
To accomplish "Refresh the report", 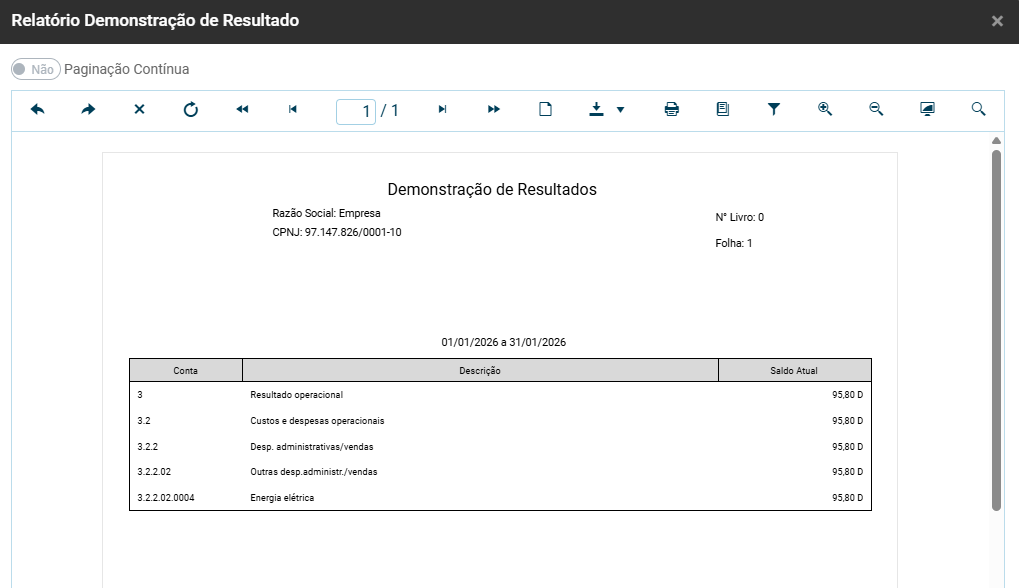I will tap(190, 109).
